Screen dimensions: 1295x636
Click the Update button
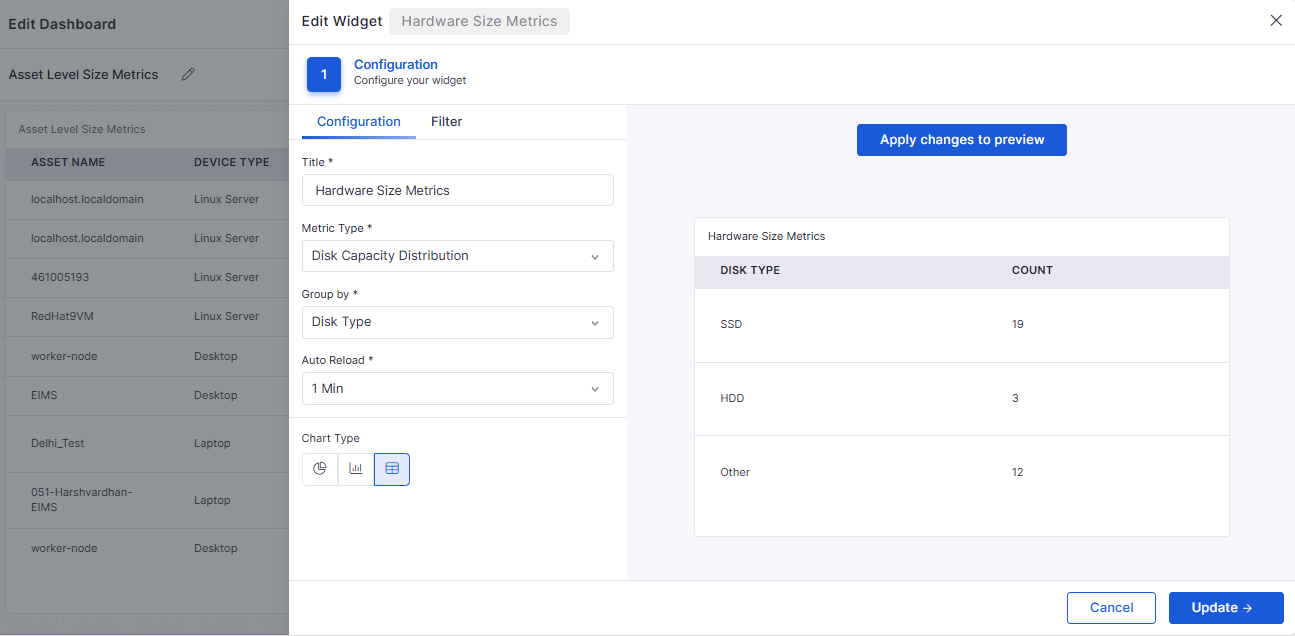(x=1225, y=608)
